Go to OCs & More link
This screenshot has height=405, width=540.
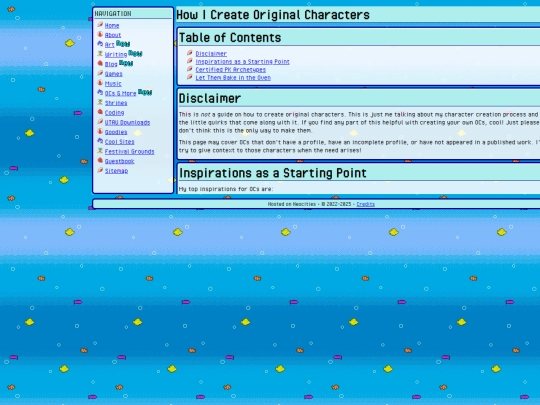pos(120,93)
